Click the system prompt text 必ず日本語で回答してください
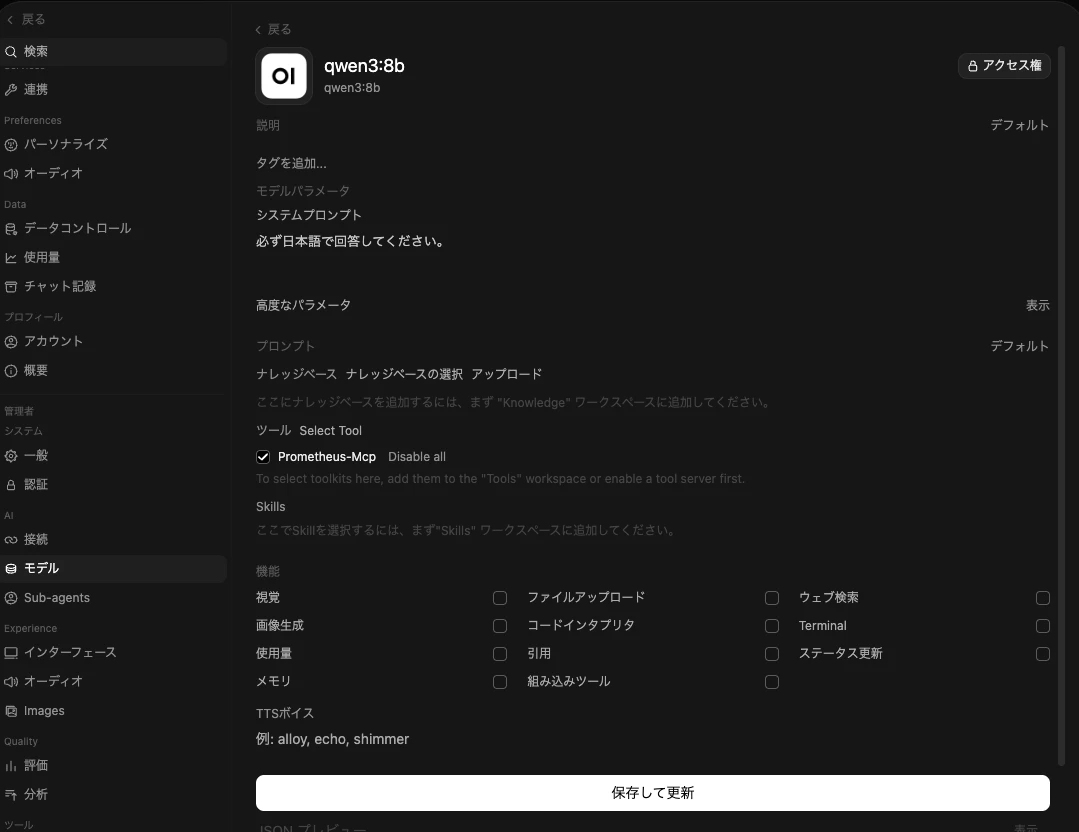 point(350,242)
